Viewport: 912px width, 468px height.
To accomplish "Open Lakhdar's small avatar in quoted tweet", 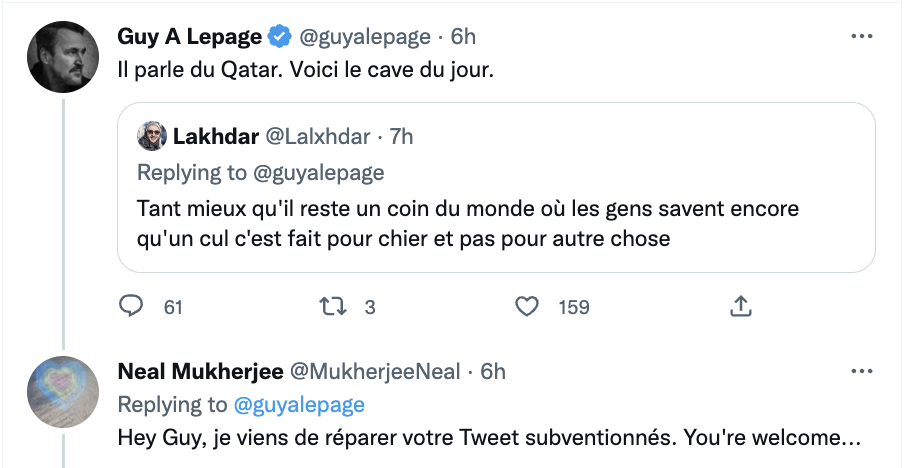I will point(152,136).
